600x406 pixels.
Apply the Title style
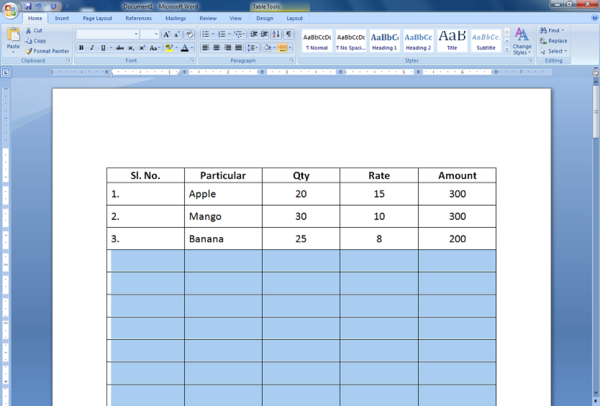(x=452, y=41)
